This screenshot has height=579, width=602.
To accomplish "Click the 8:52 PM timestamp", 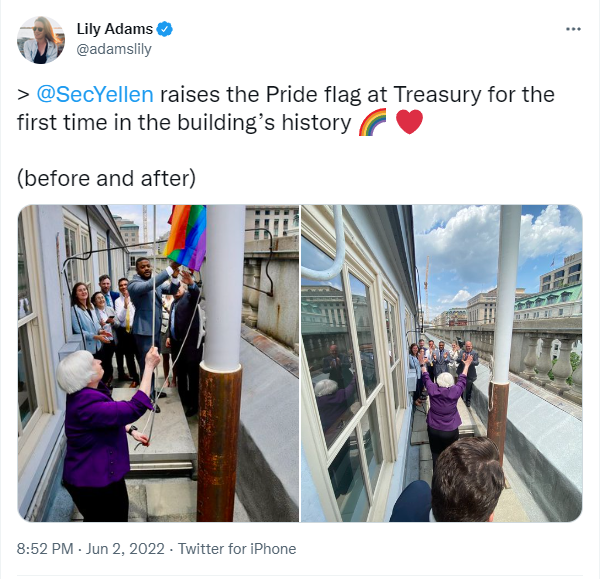I will click(45, 549).
